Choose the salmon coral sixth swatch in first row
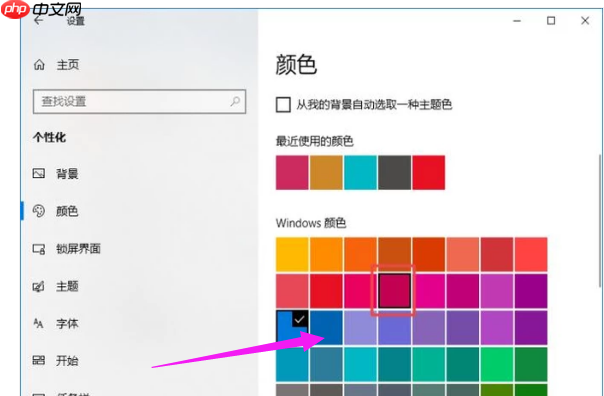The width and height of the screenshot is (604, 396). click(463, 255)
